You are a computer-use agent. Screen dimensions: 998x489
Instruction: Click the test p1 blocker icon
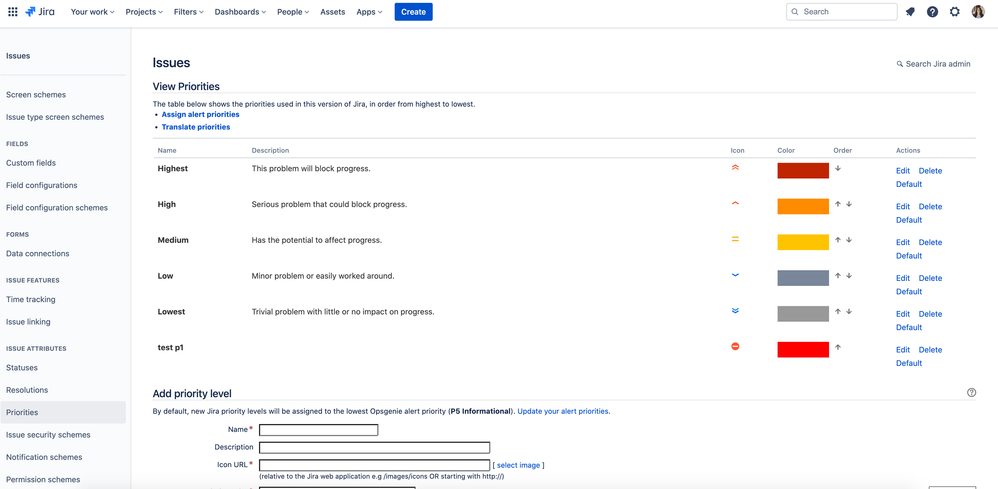click(735, 346)
